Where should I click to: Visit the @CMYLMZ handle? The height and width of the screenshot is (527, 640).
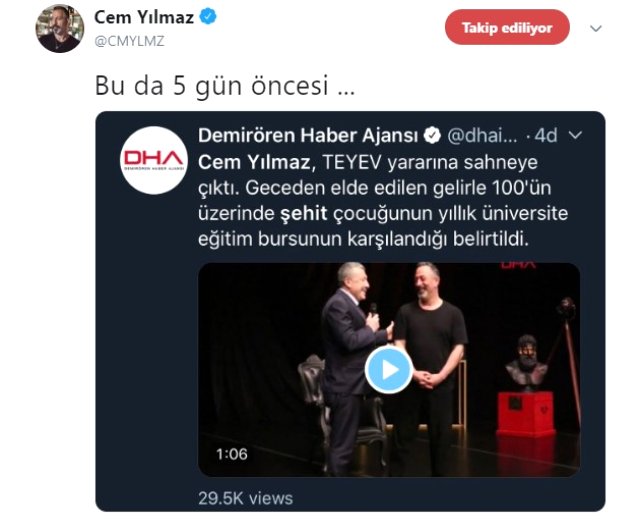click(x=129, y=41)
